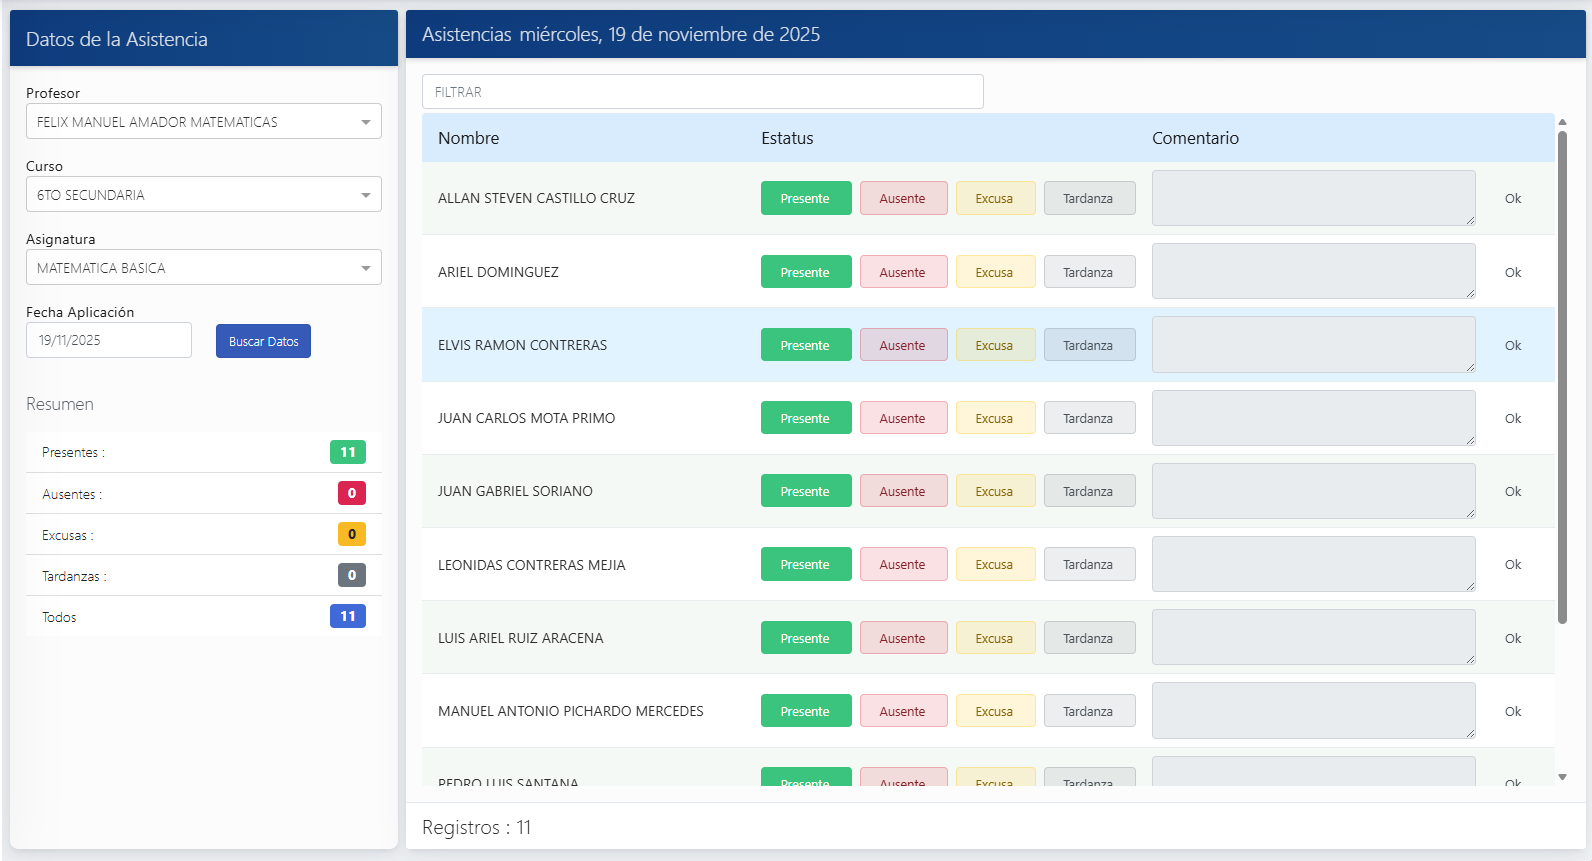Click the Excusas yellow count badge
1592x861 pixels.
coord(351,534)
